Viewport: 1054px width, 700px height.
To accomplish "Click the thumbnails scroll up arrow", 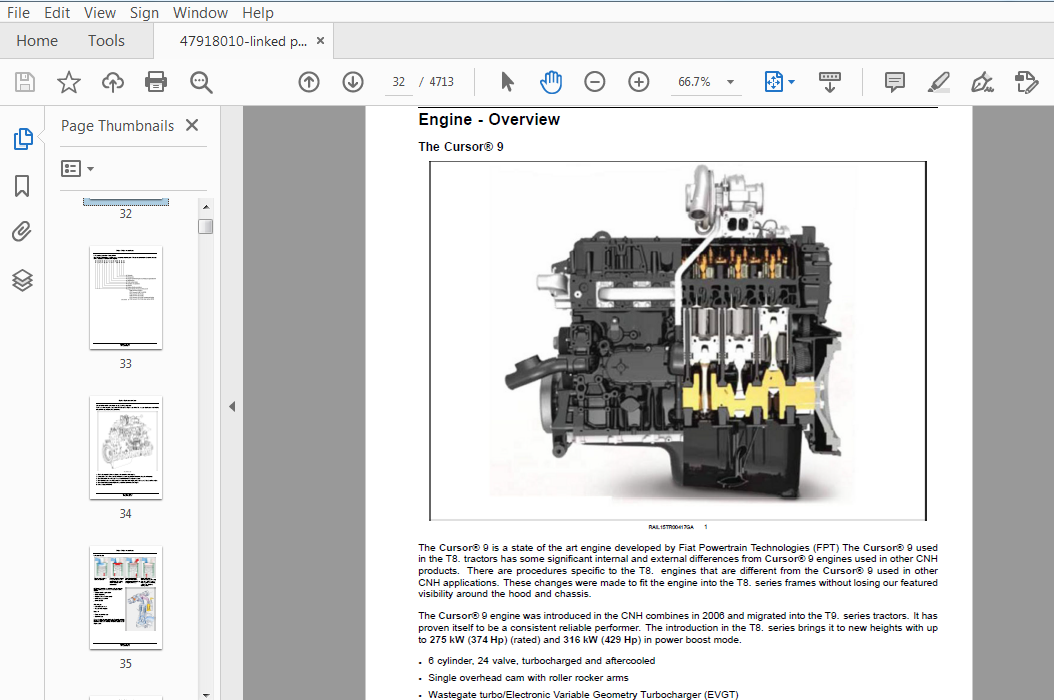I will click(206, 206).
